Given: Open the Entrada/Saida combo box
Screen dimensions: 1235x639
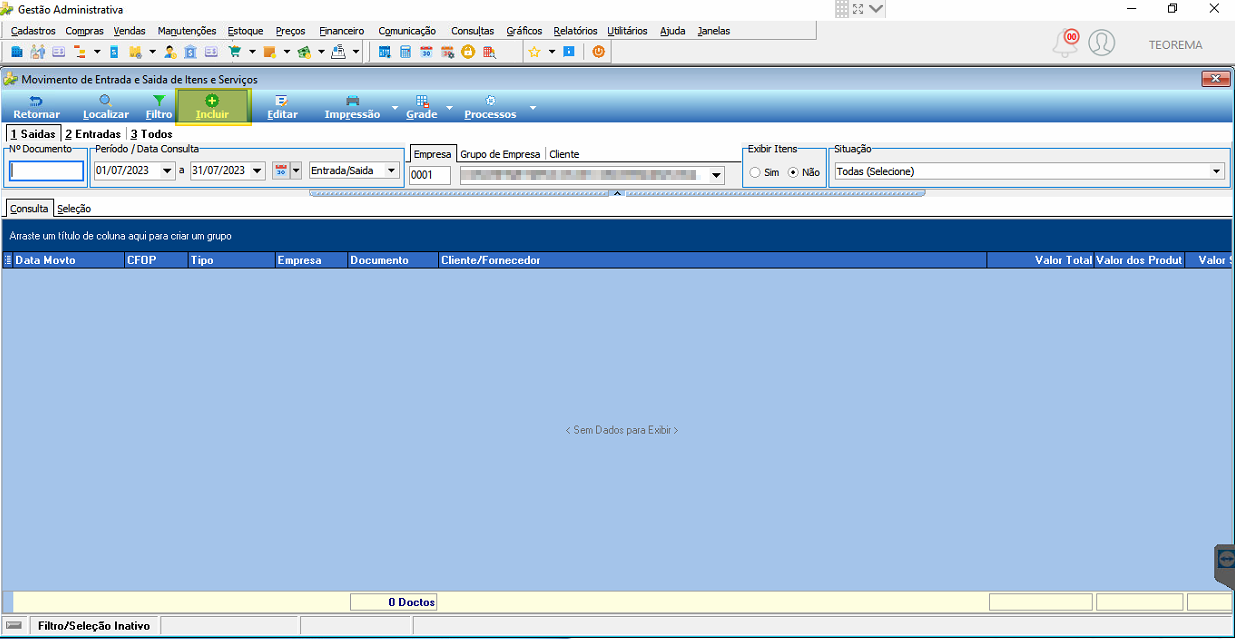Looking at the screenshot, I should [x=354, y=171].
